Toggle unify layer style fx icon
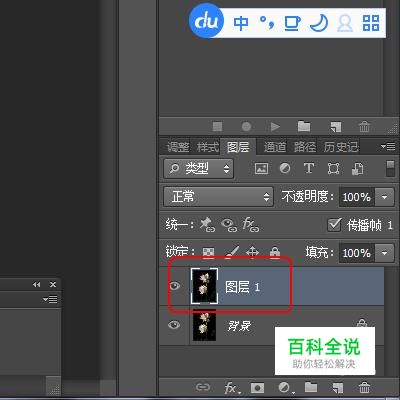The width and height of the screenshot is (400, 400). click(251, 225)
